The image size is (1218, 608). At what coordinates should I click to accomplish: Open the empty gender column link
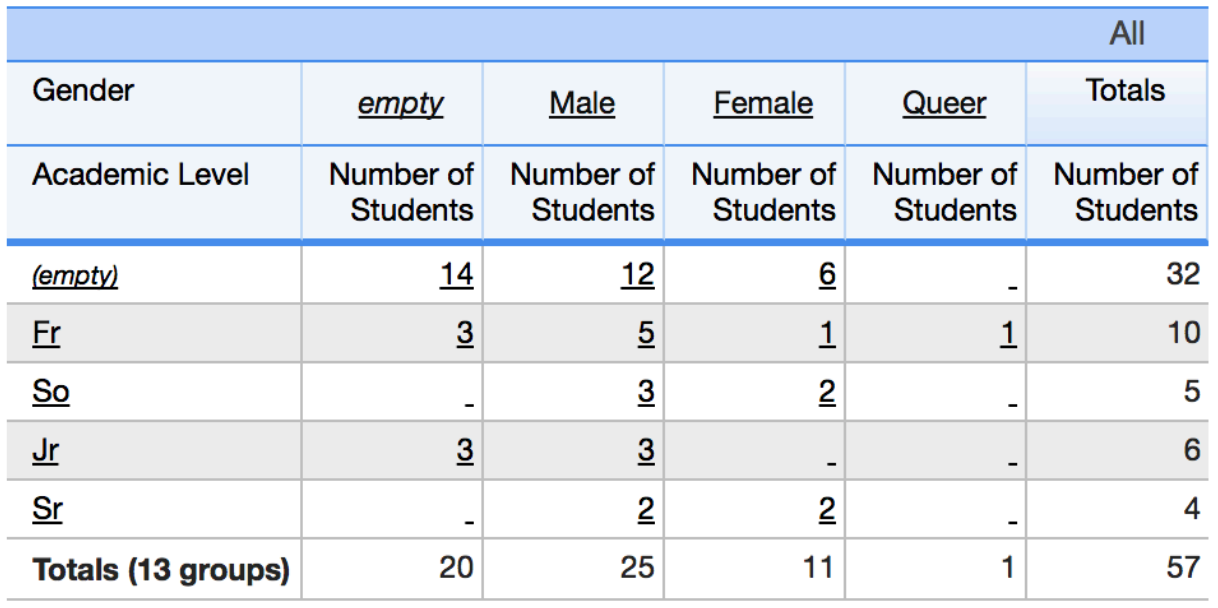[x=403, y=101]
